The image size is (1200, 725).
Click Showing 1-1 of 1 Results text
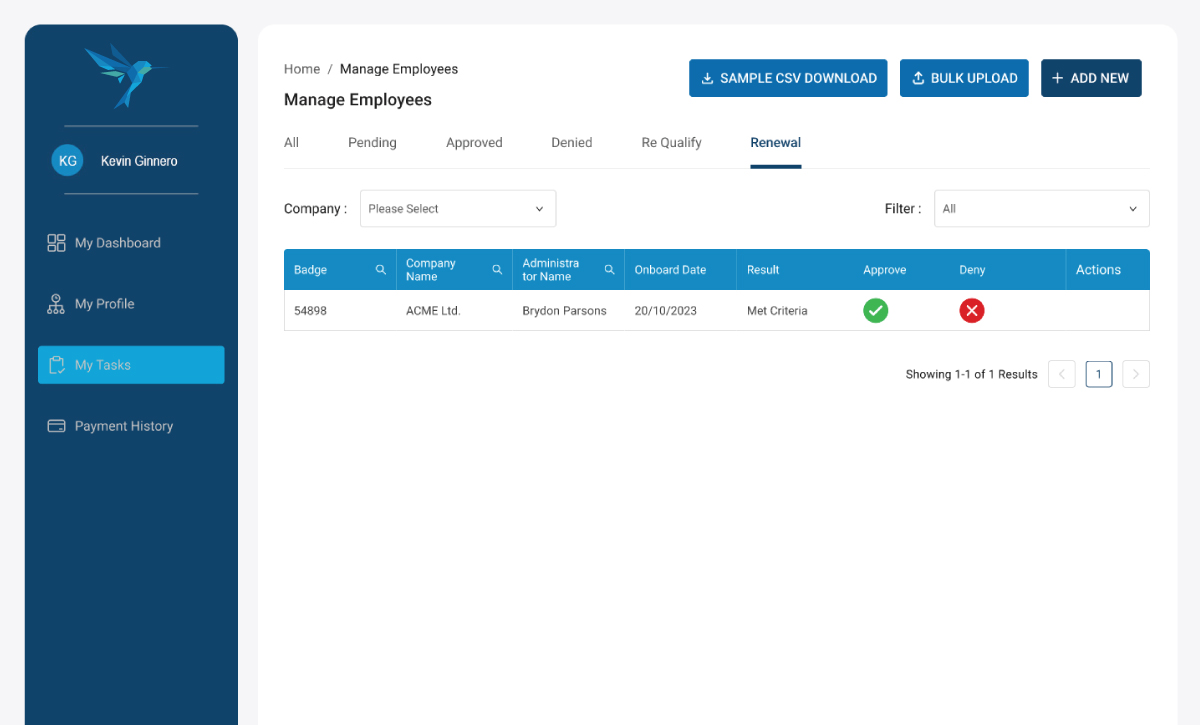click(972, 374)
